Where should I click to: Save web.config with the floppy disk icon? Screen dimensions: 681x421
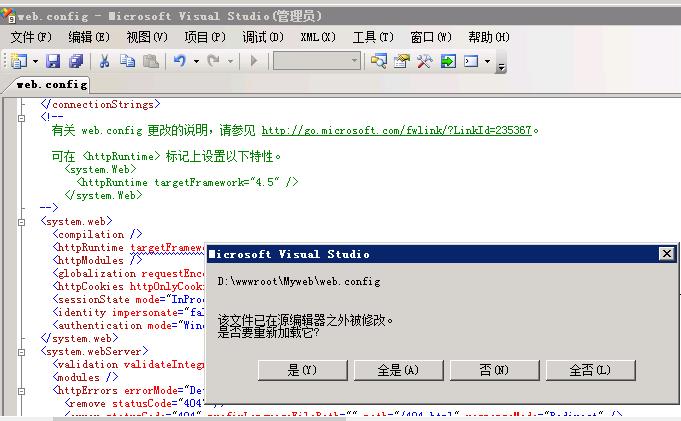53,61
